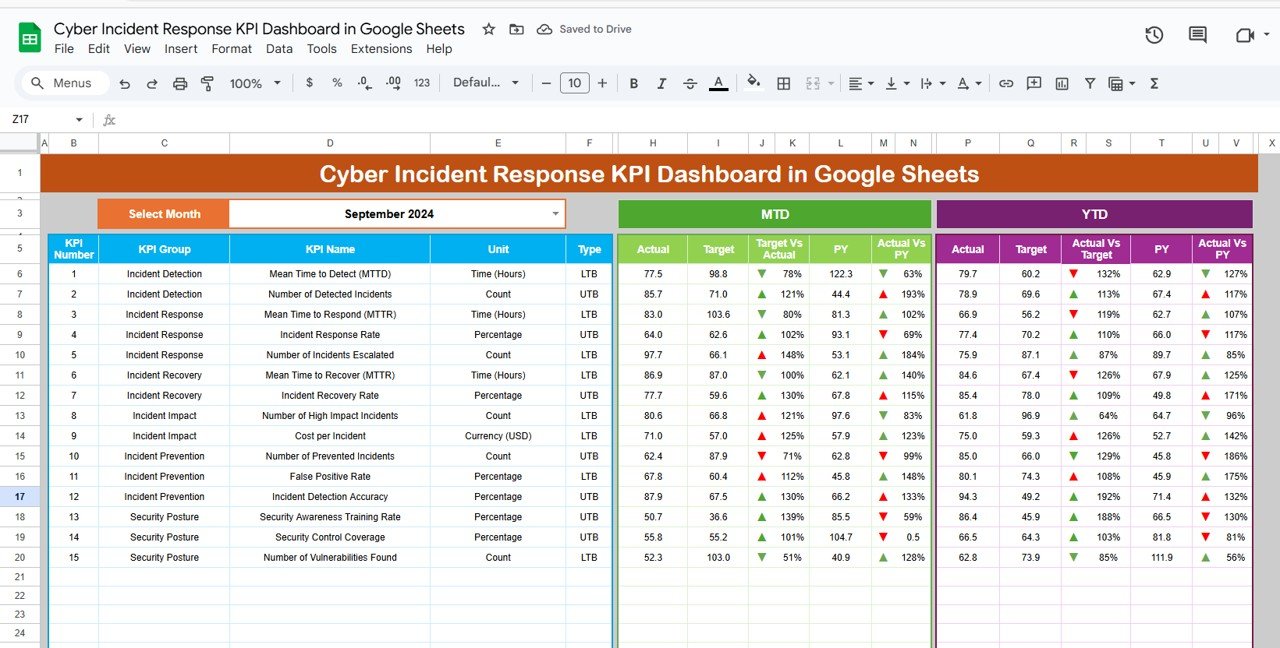Print the spreadsheet using the printer icon
Screen dimensions: 1280x648
tap(180, 84)
